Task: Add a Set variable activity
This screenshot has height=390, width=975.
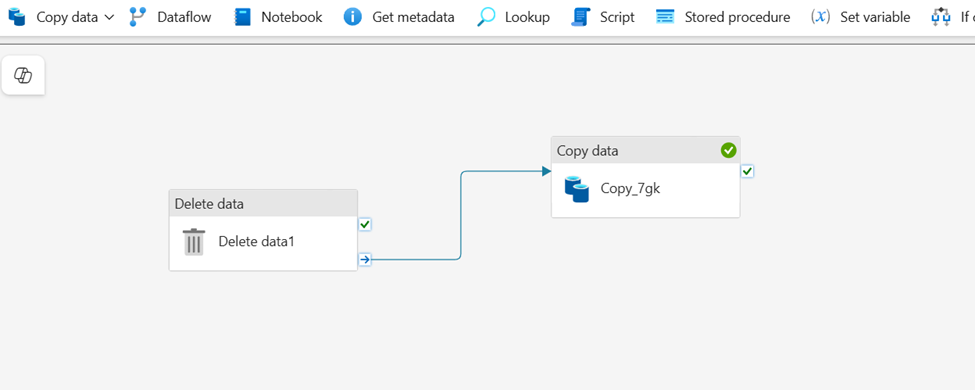Action: tap(861, 17)
